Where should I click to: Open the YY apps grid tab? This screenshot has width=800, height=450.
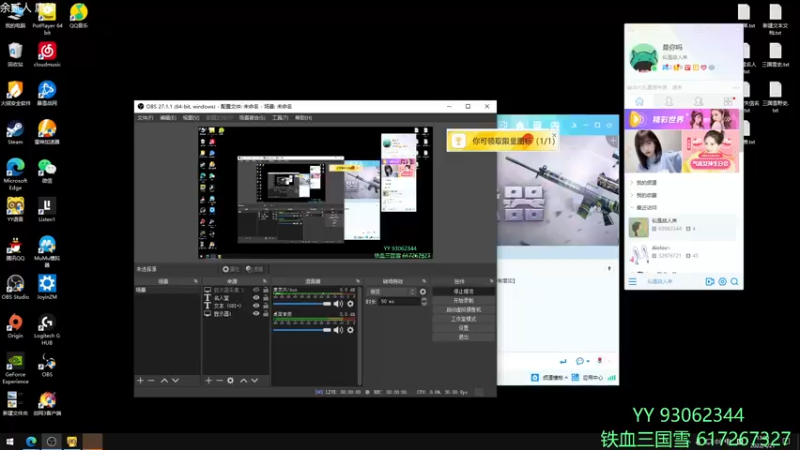tap(729, 102)
